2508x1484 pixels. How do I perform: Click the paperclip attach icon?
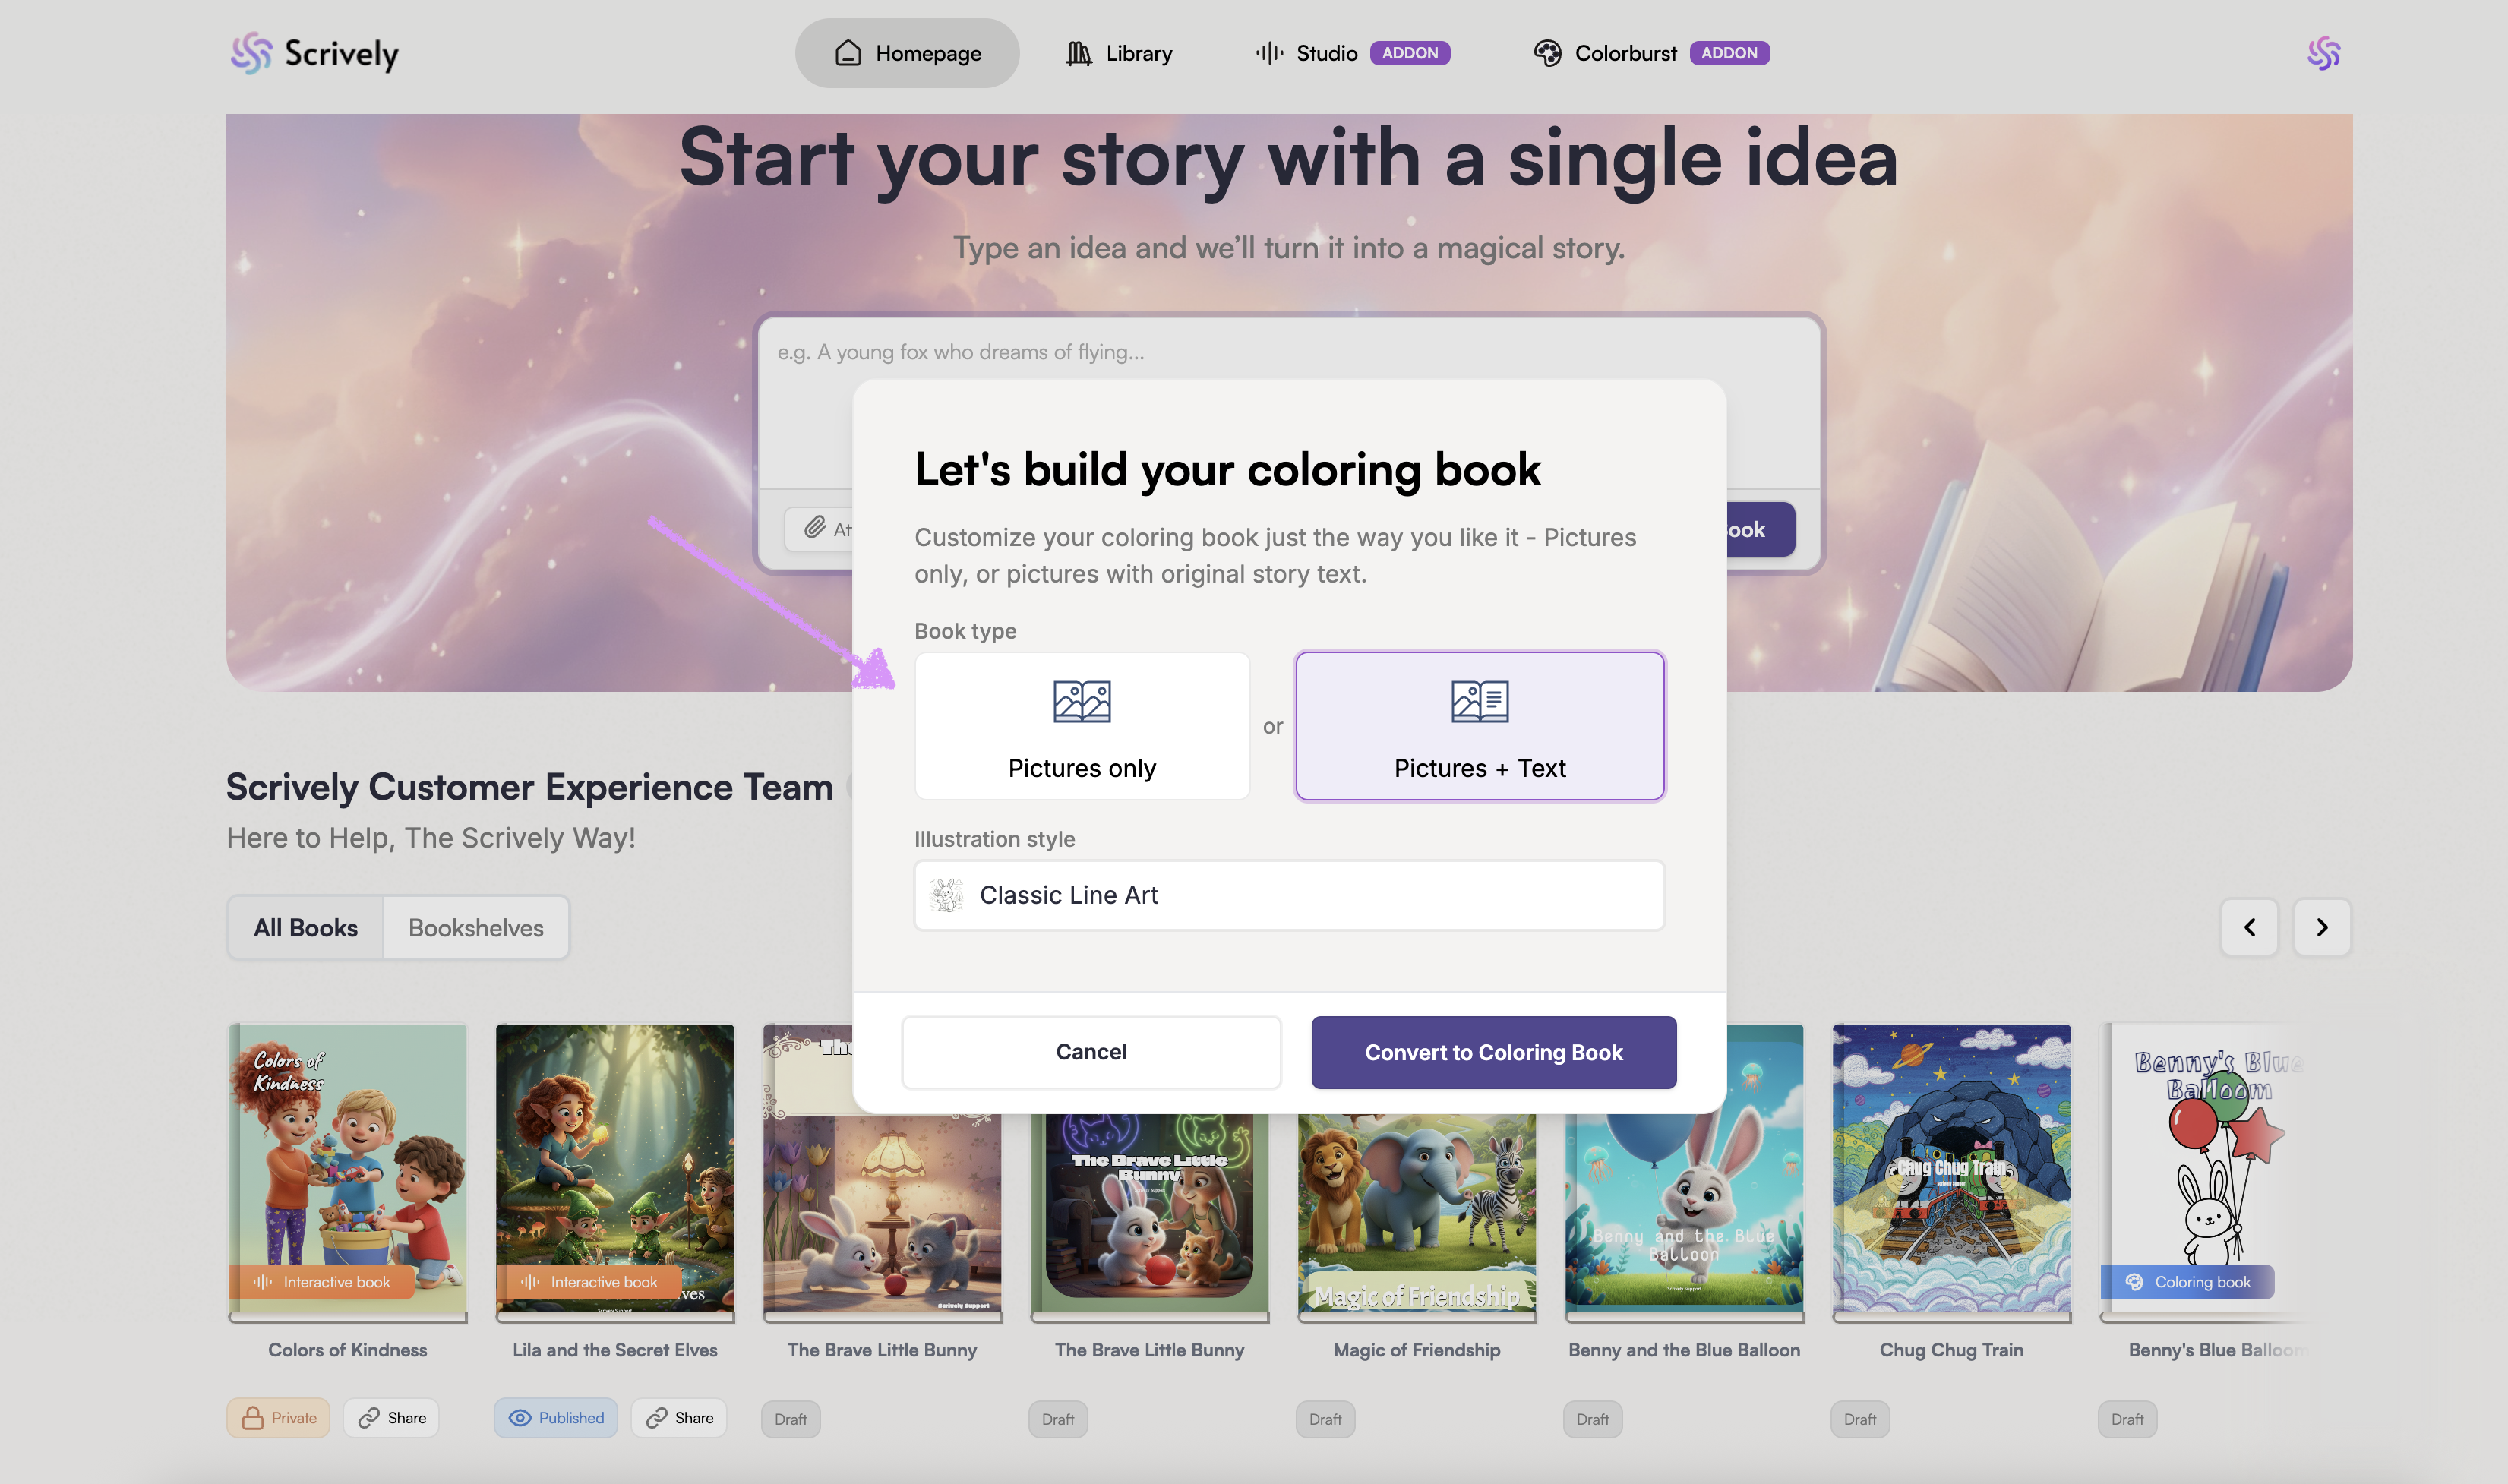[x=816, y=527]
